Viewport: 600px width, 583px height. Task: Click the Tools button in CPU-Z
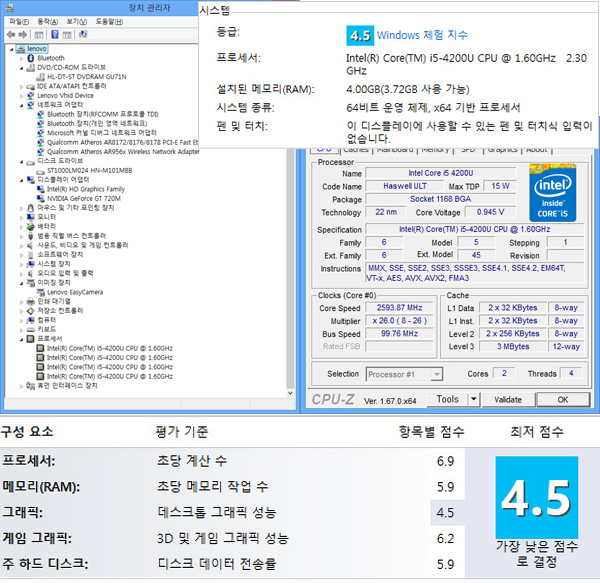447,399
